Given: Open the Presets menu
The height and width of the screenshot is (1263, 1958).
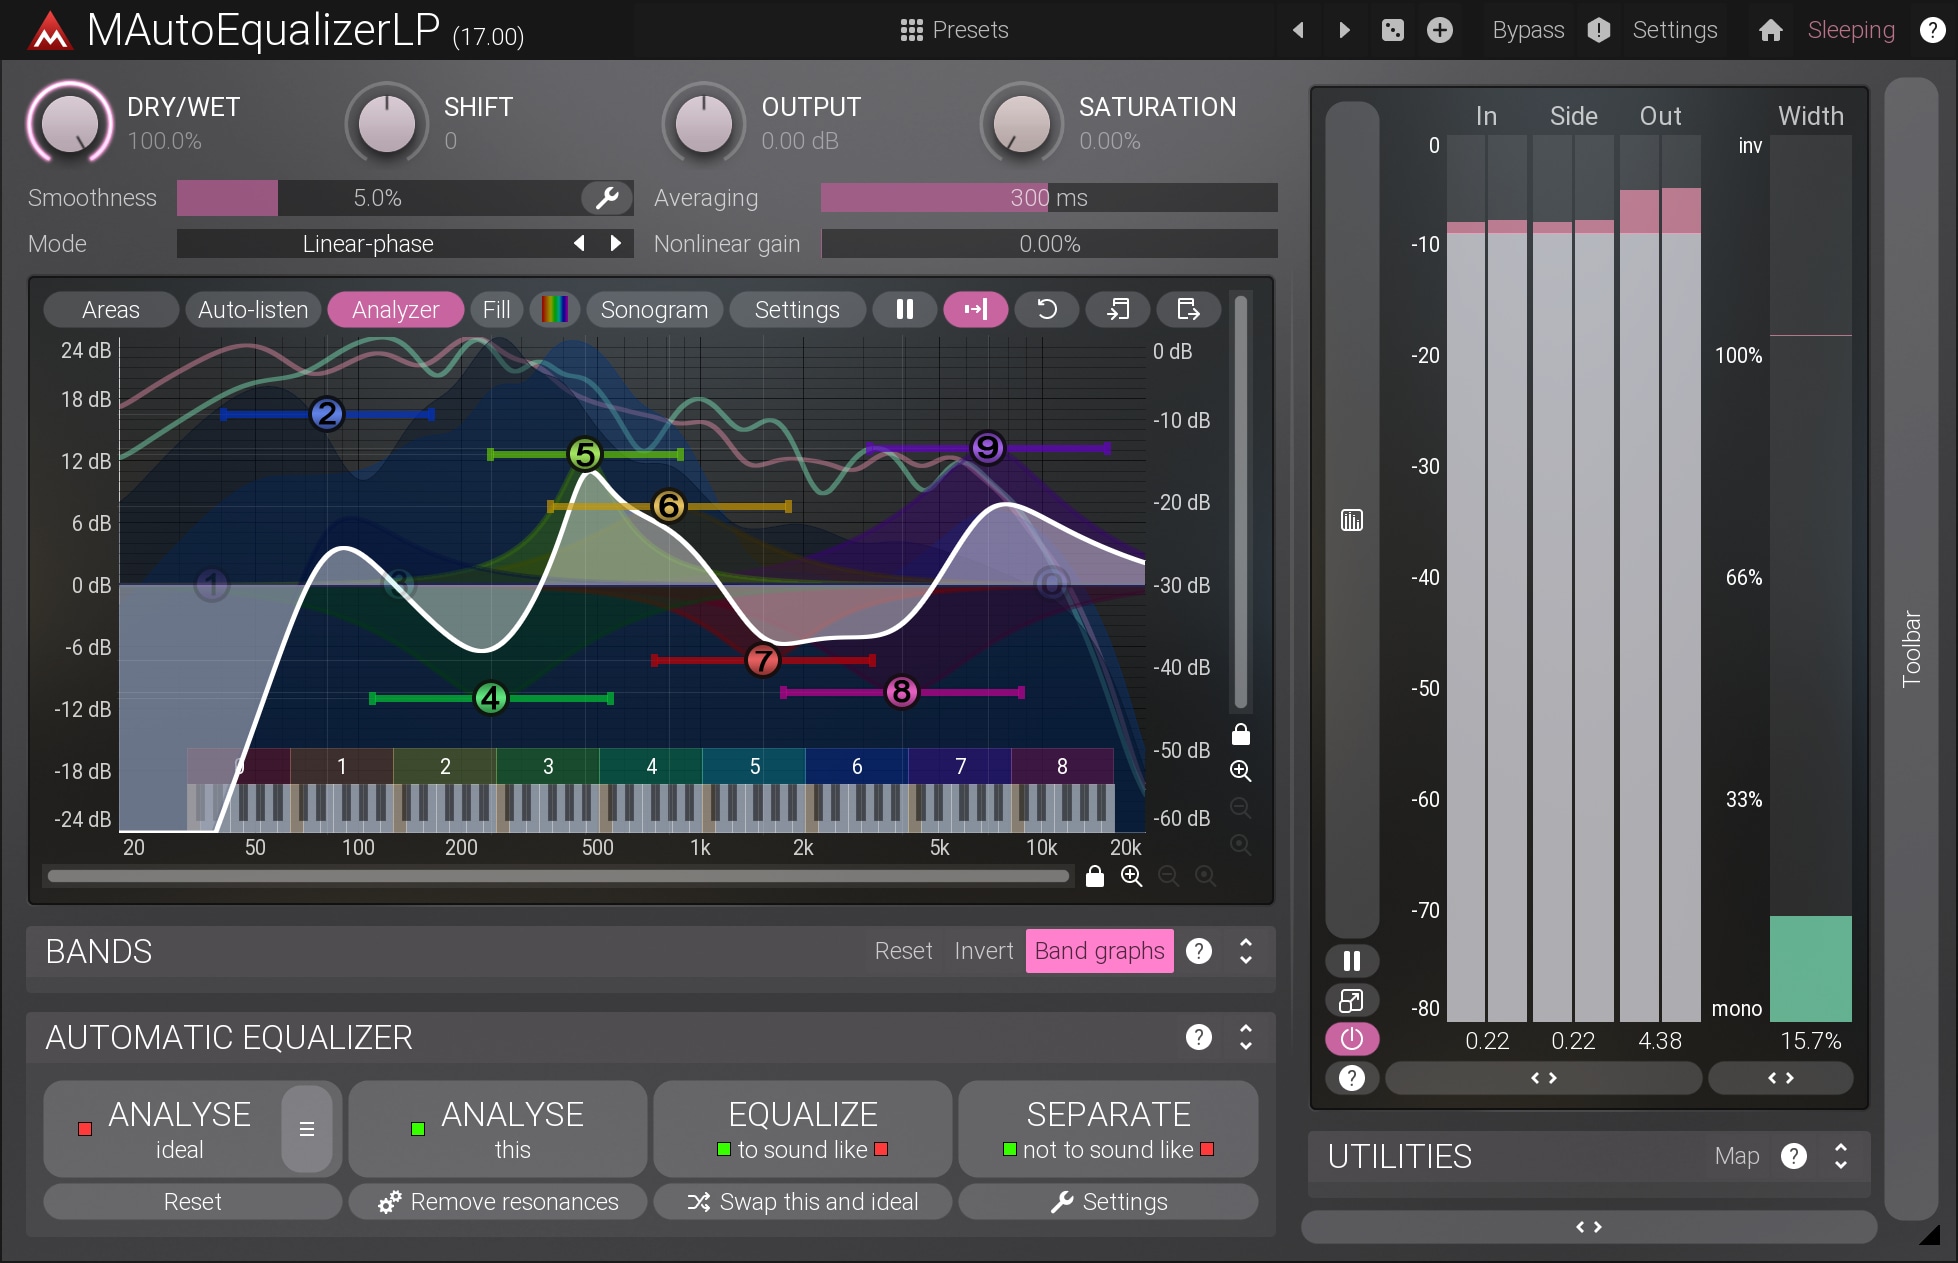Looking at the screenshot, I should pos(954,30).
